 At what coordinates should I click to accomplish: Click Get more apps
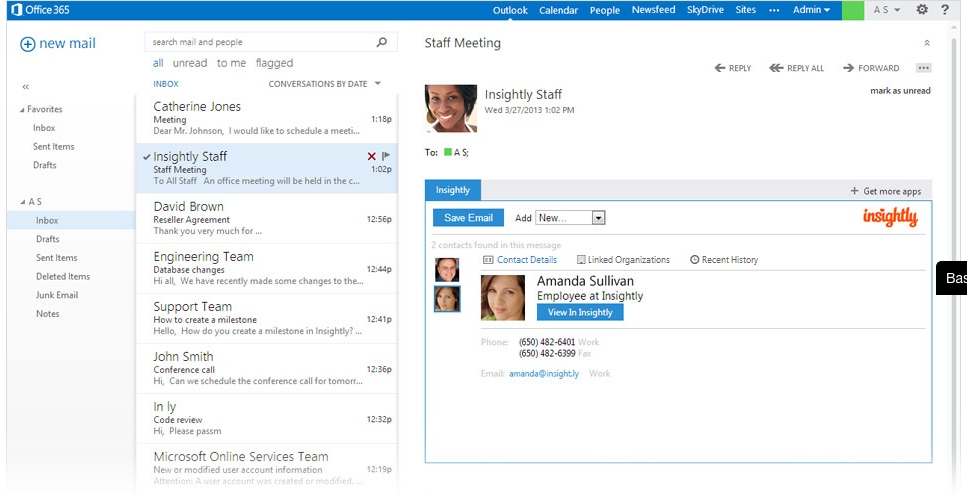tap(886, 191)
